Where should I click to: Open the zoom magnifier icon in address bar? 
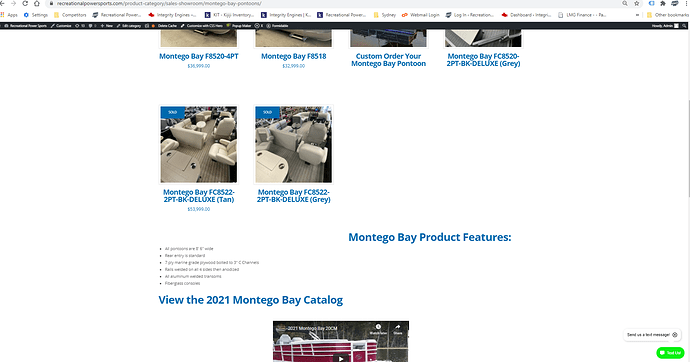625,4
